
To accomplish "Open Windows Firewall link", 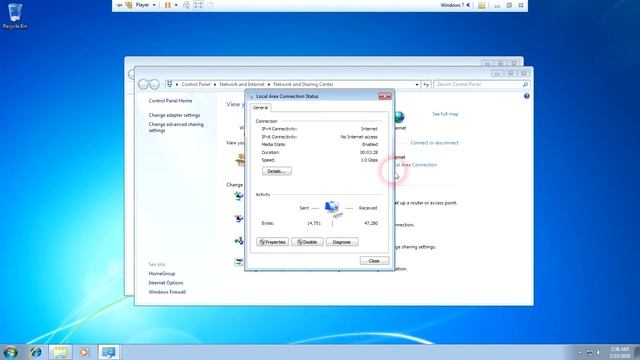I will point(167,292).
